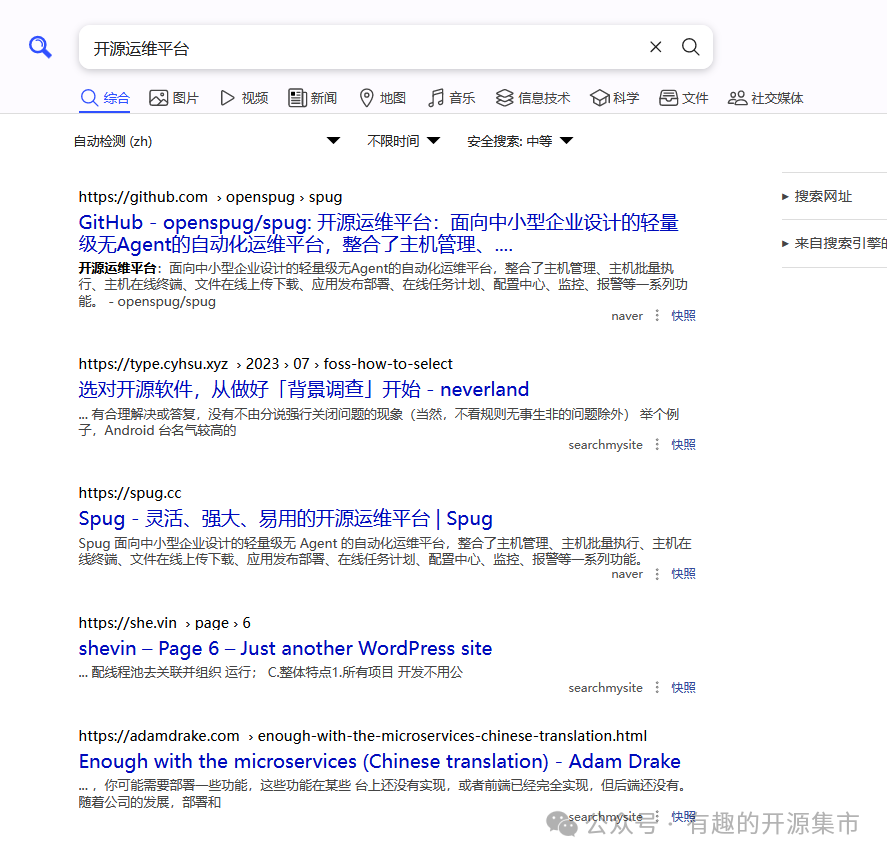
Task: Open more options dots for GitHub result
Action: click(x=657, y=315)
